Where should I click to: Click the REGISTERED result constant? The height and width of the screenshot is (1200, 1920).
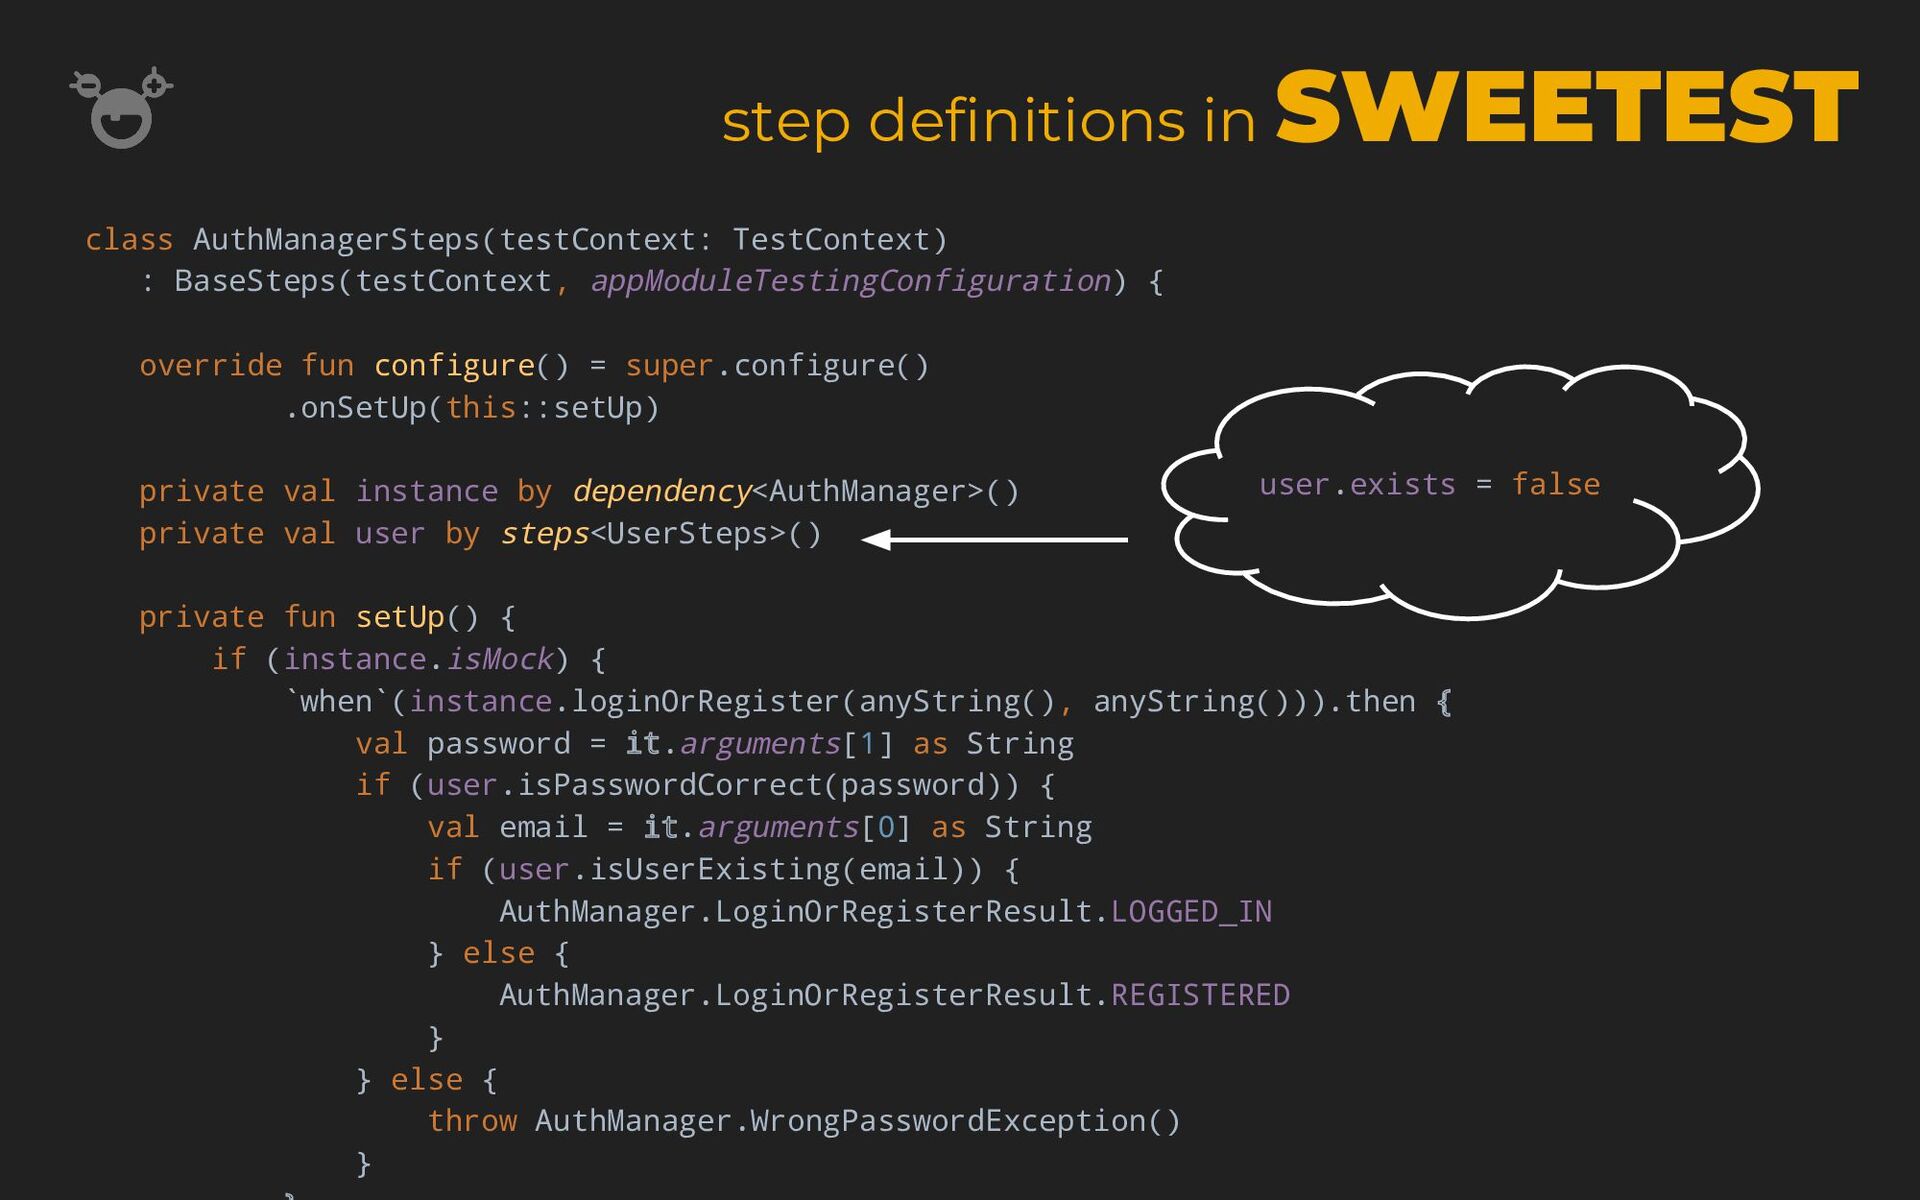(x=1200, y=995)
